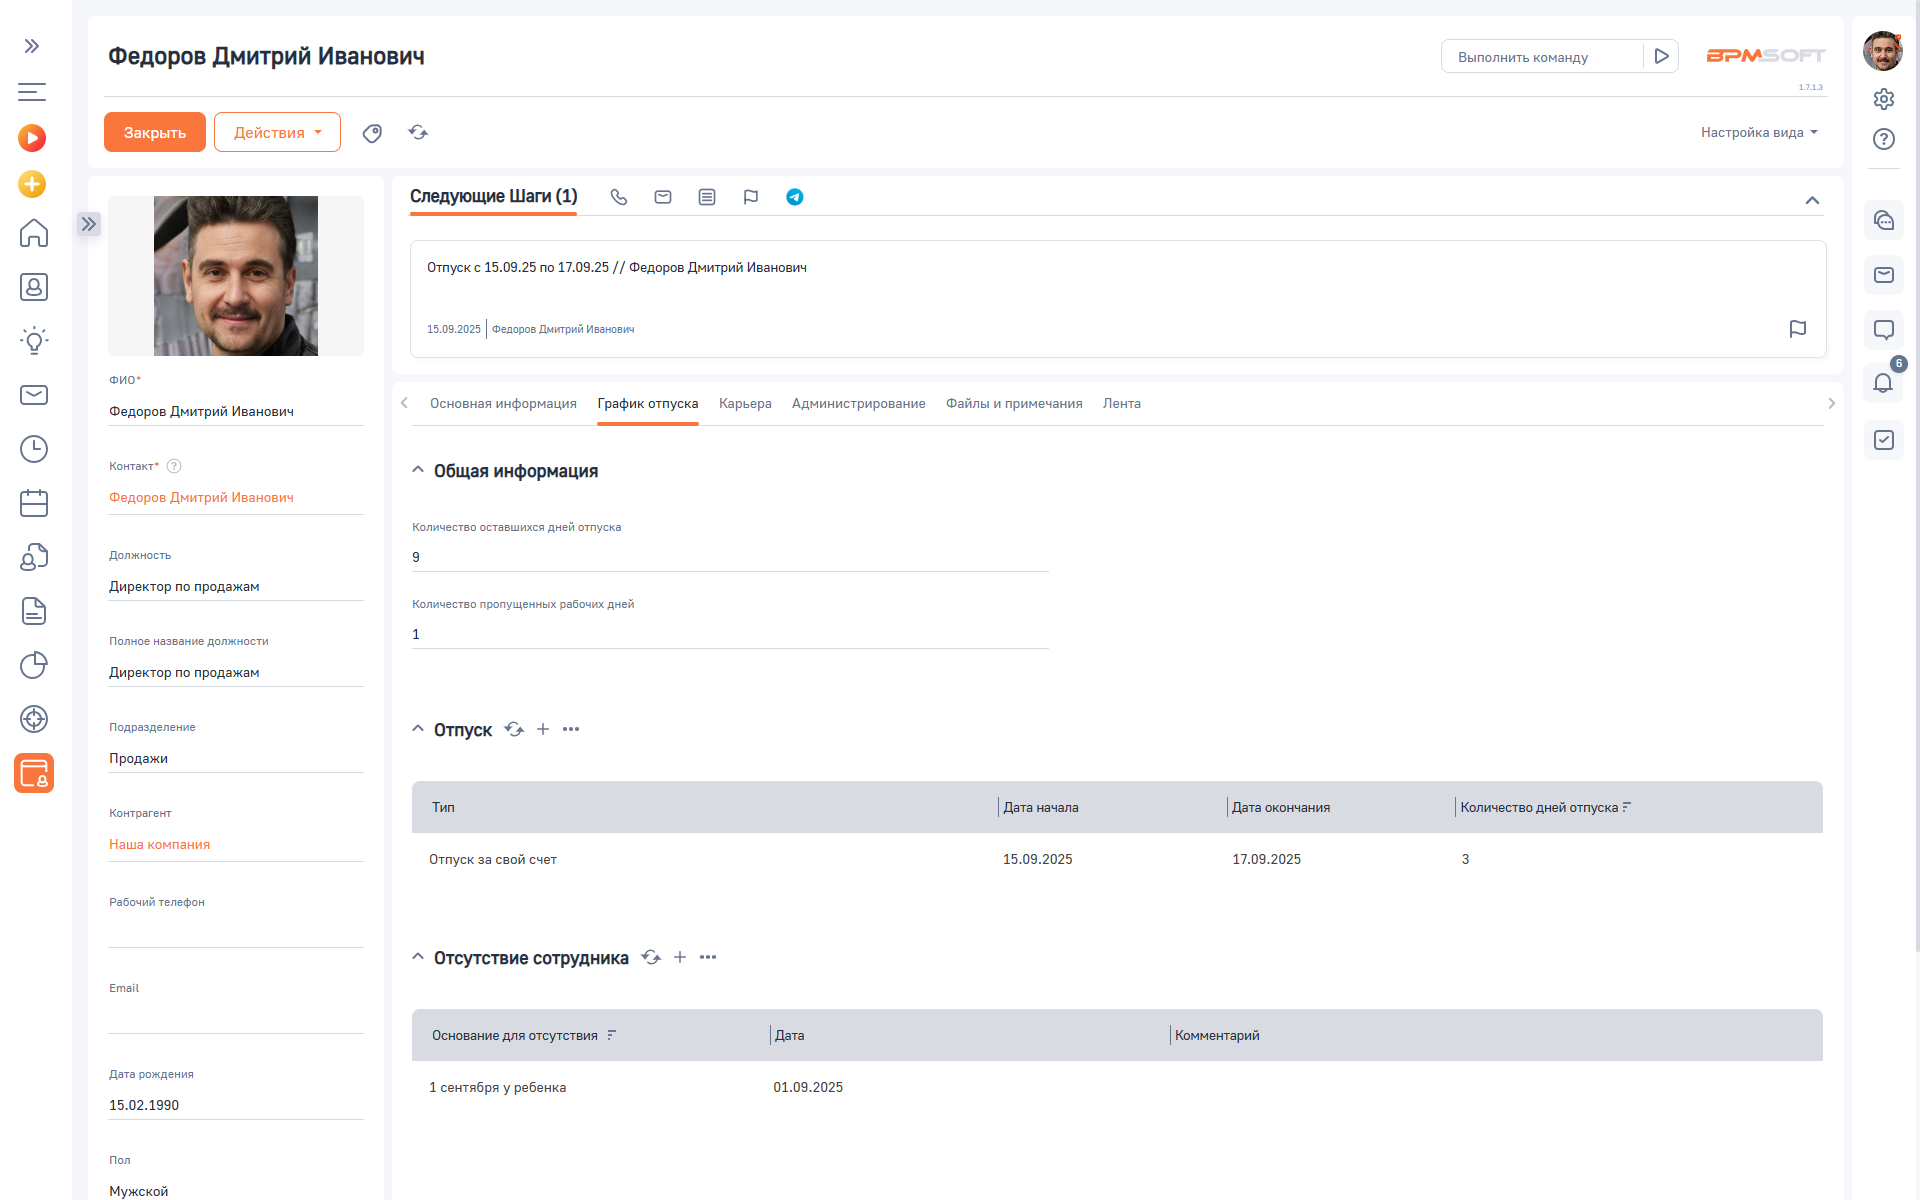Open Настройка вида dropdown
The image size is (1920, 1200).
tap(1759, 132)
